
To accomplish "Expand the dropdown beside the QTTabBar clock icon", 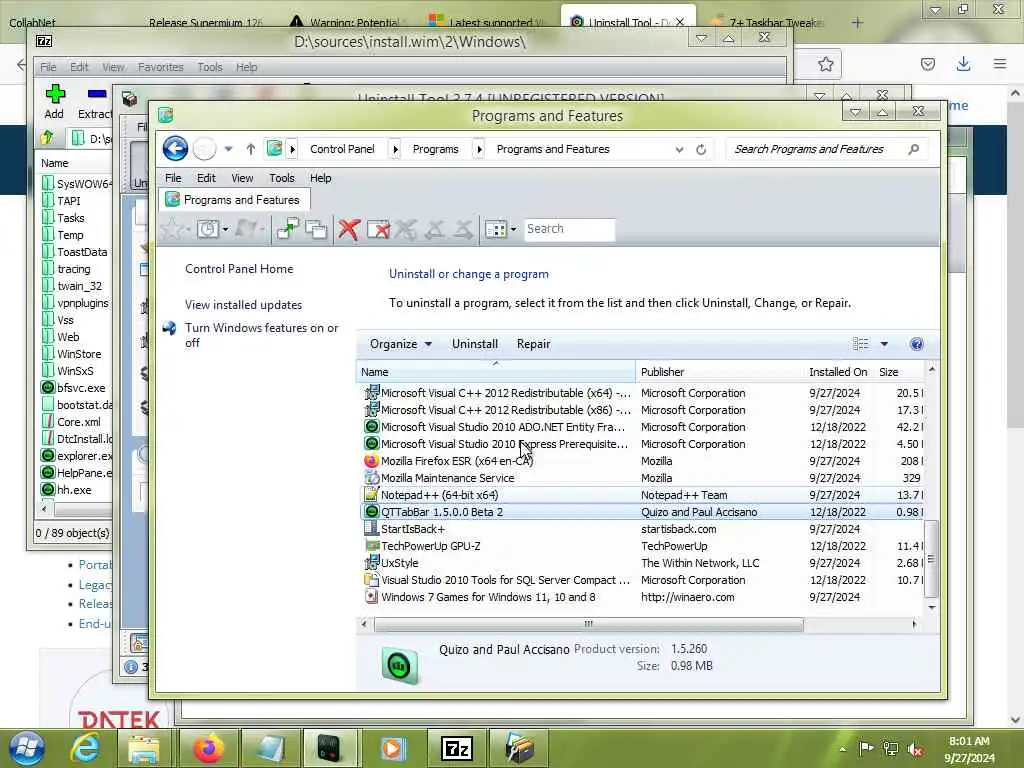I will coord(225,229).
